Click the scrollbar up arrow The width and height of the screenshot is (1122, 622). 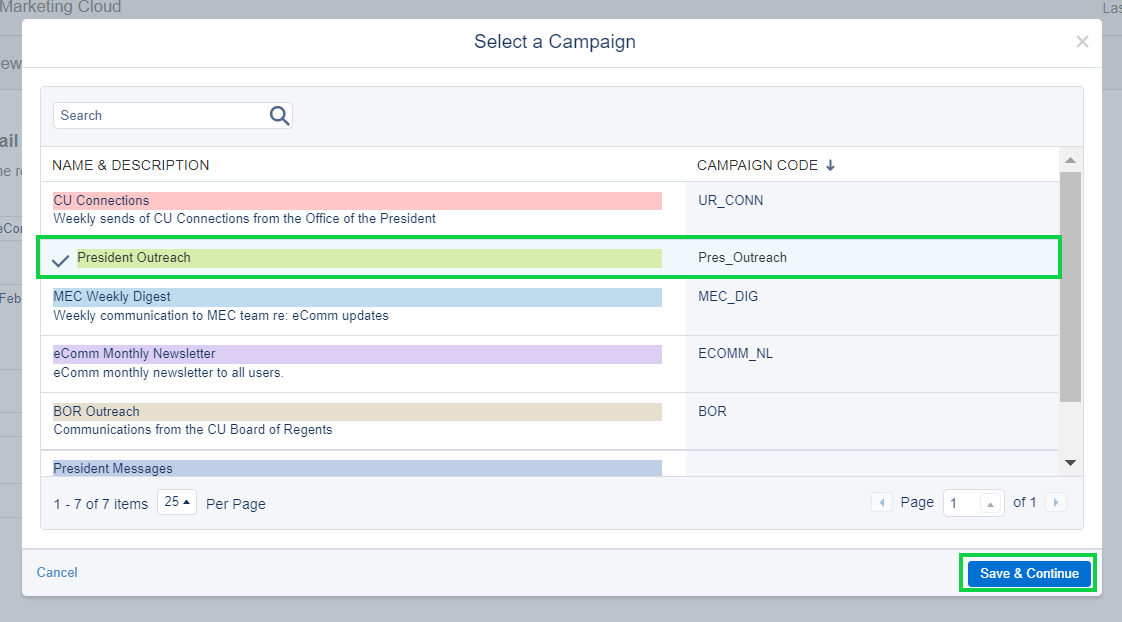pos(1070,160)
